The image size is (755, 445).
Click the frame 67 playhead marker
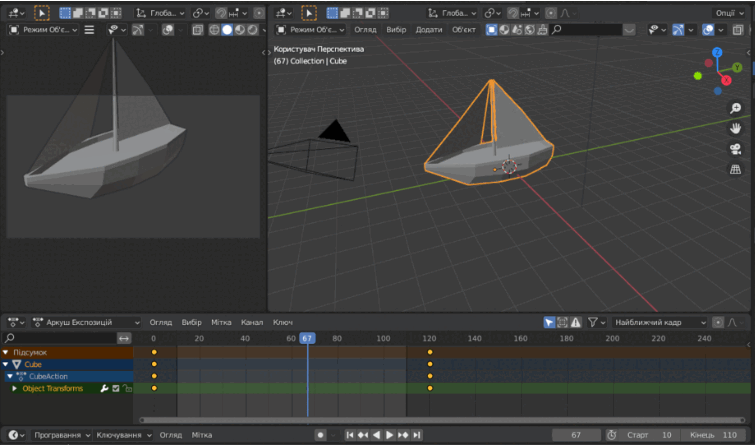tap(307, 338)
